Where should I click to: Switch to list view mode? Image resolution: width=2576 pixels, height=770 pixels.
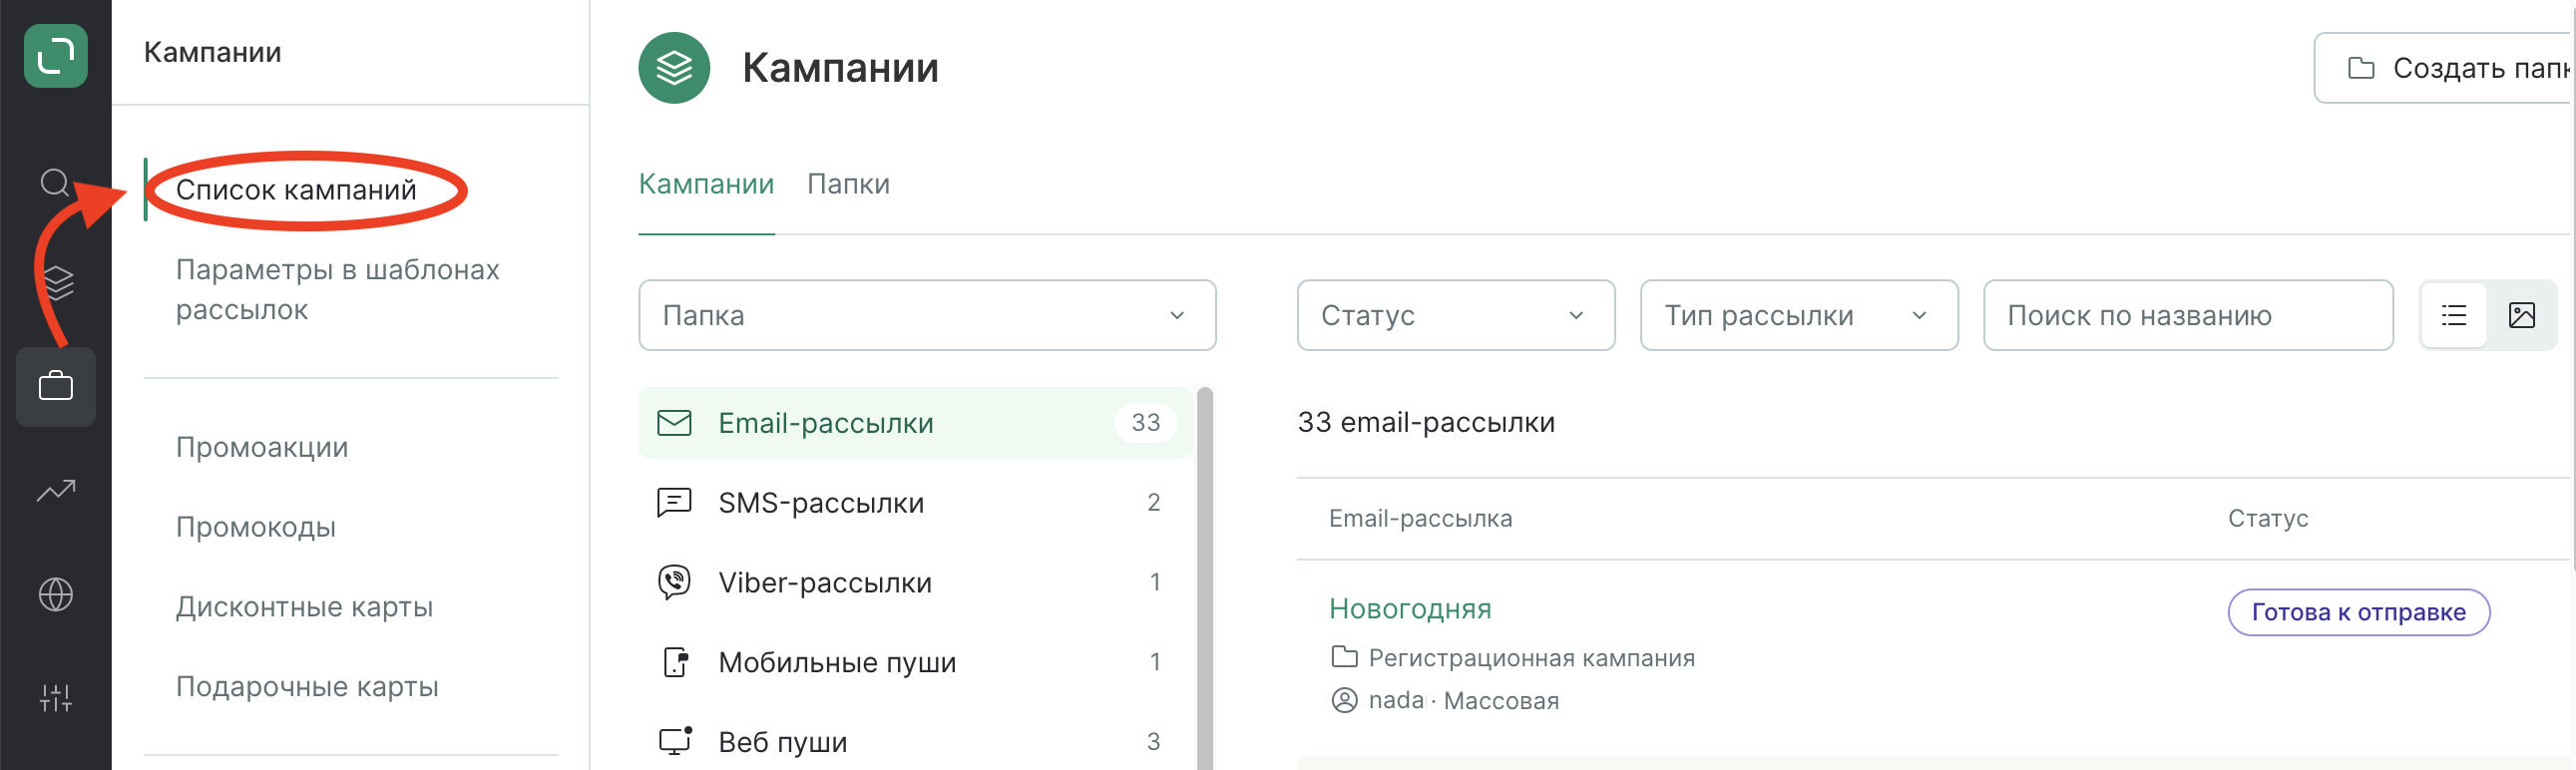click(2453, 315)
